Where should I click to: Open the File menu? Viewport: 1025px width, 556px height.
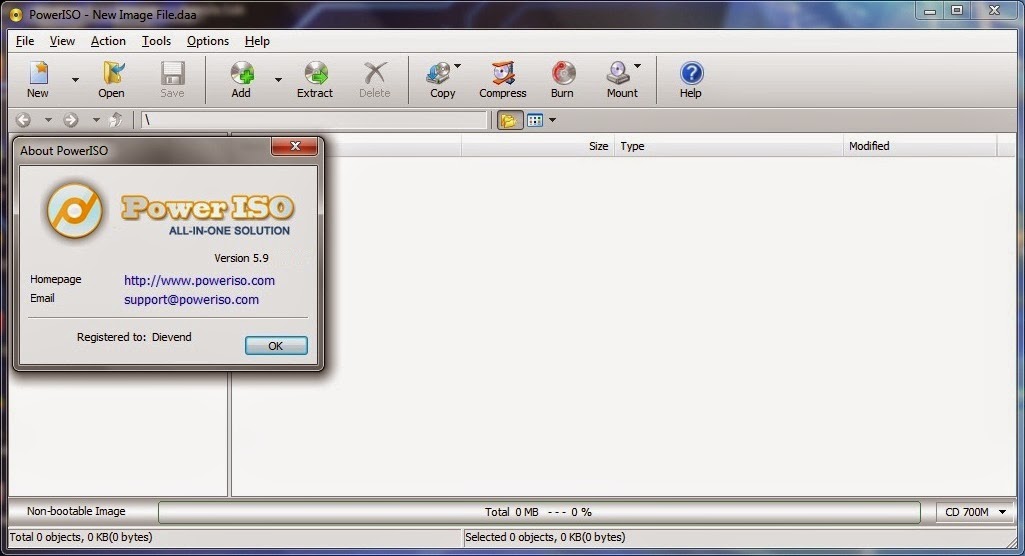(25, 41)
